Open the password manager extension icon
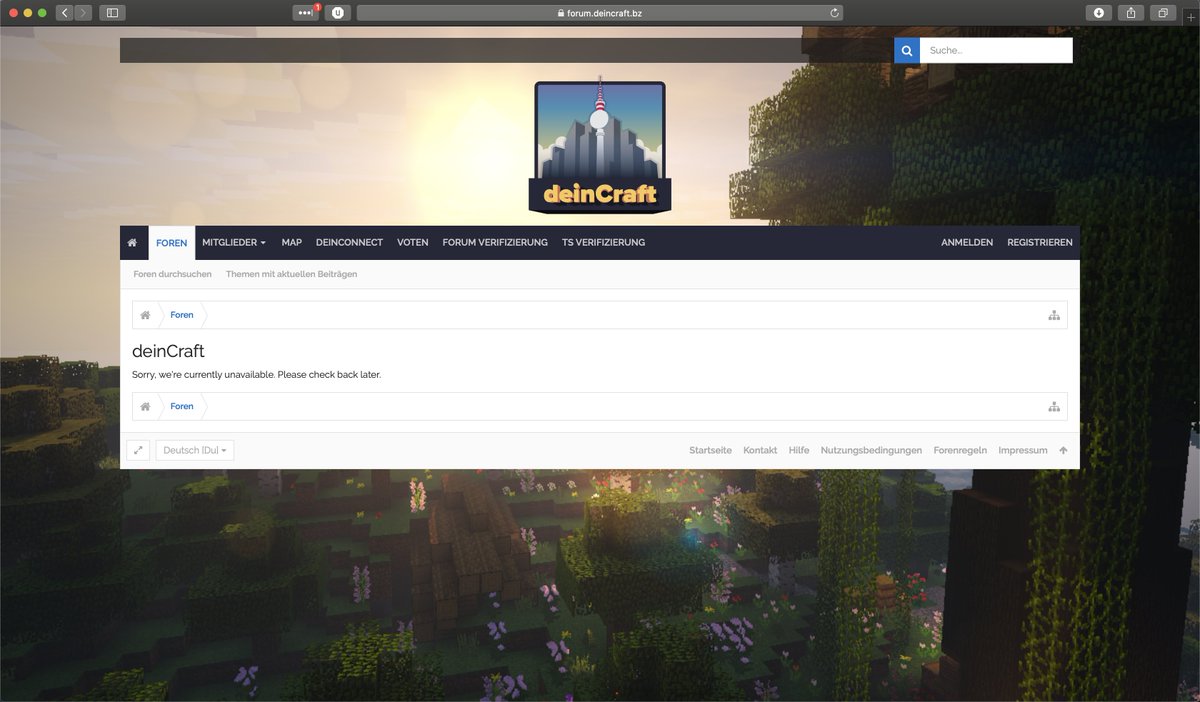The height and width of the screenshot is (702, 1200). click(x=306, y=13)
